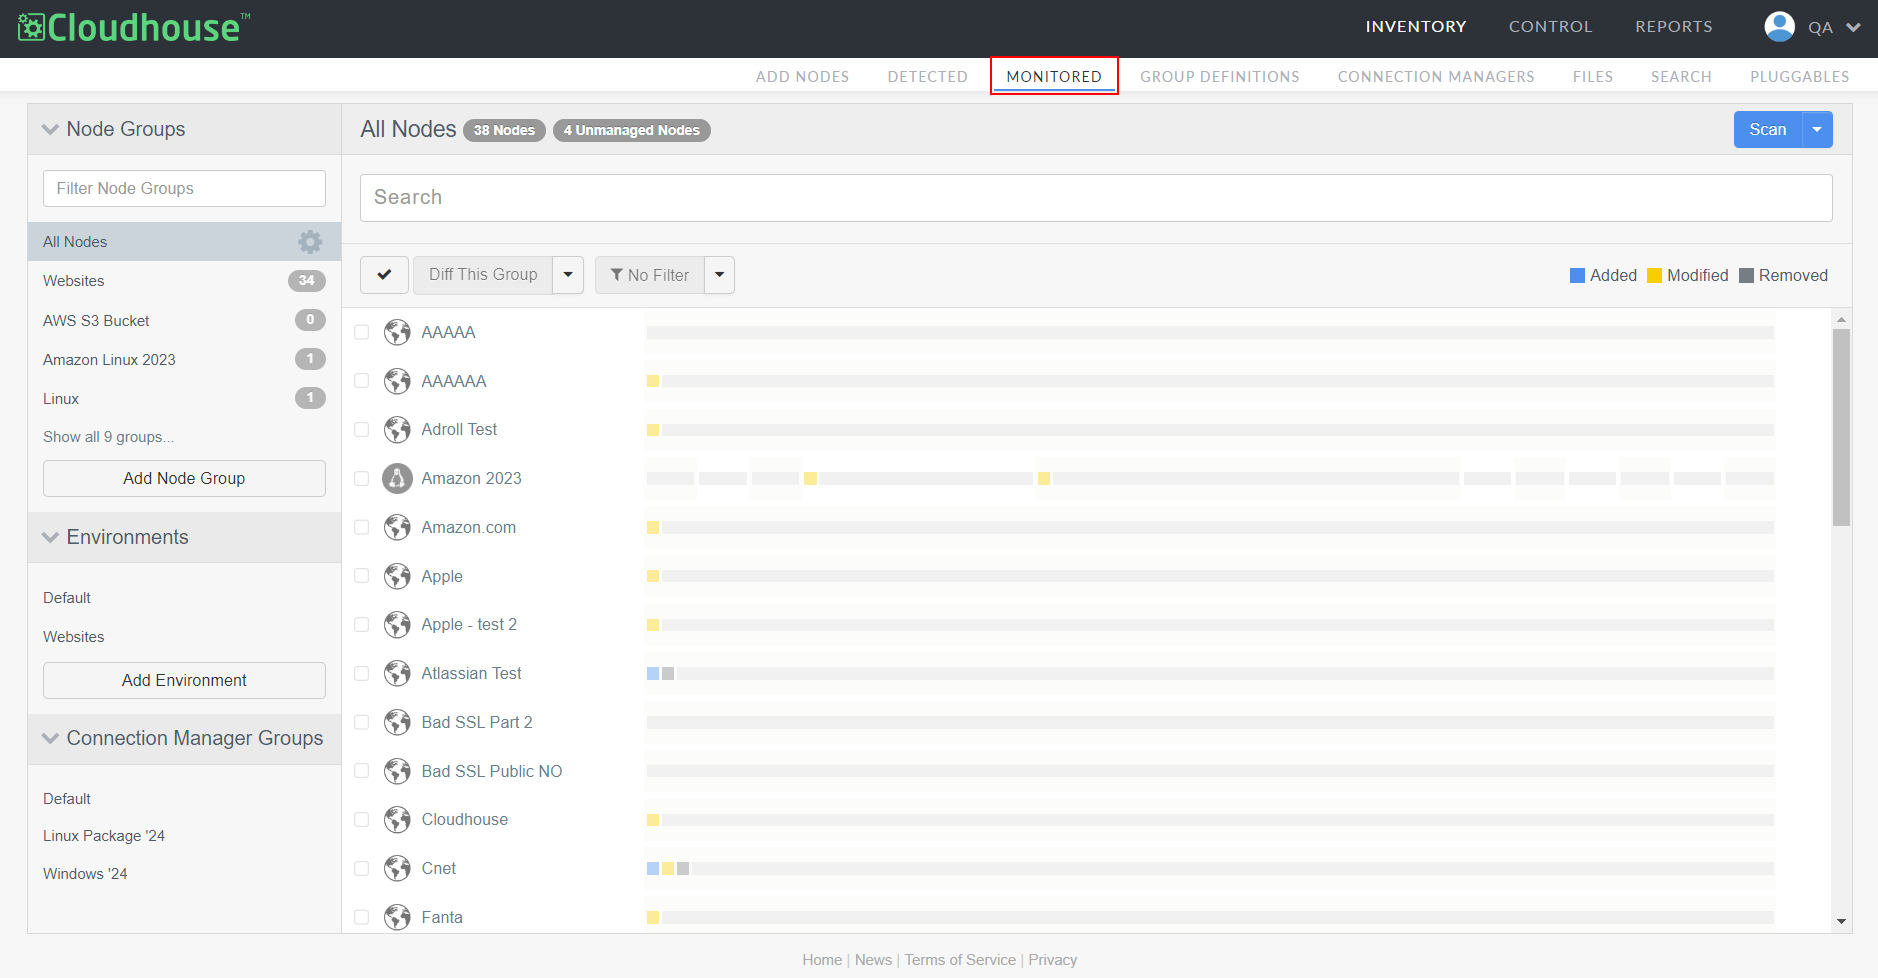Open the Scan button dropdown arrow
This screenshot has width=1878, height=978.
point(1817,130)
